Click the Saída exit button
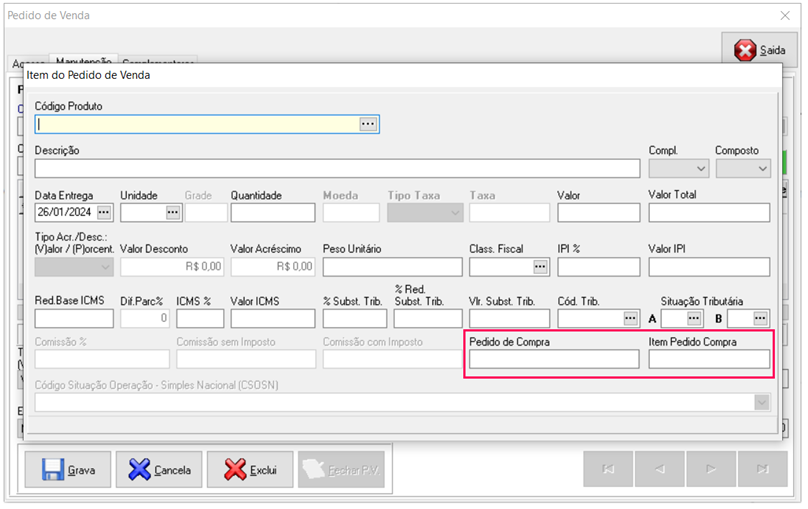 (761, 50)
